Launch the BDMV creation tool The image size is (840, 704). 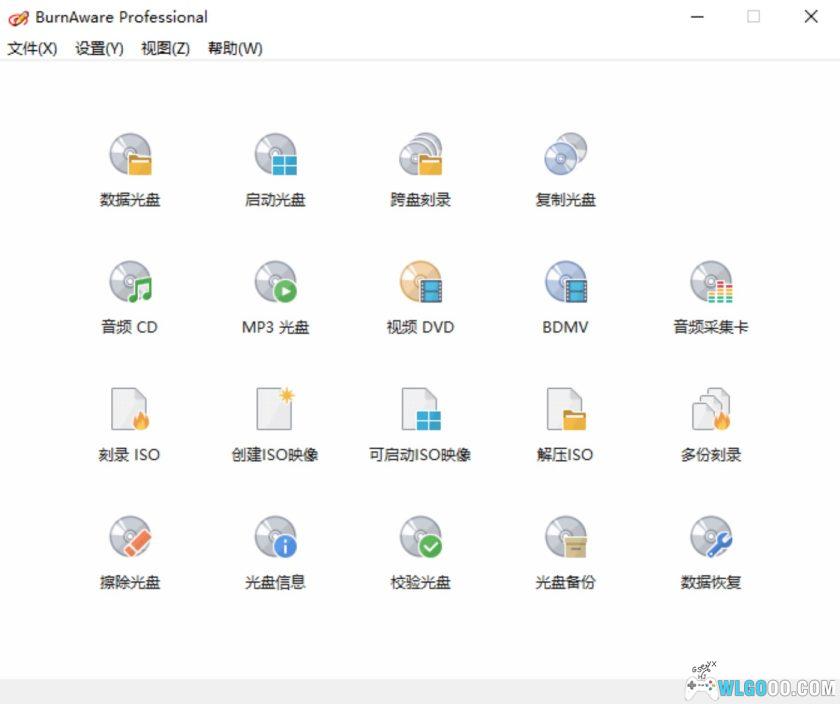click(x=565, y=295)
